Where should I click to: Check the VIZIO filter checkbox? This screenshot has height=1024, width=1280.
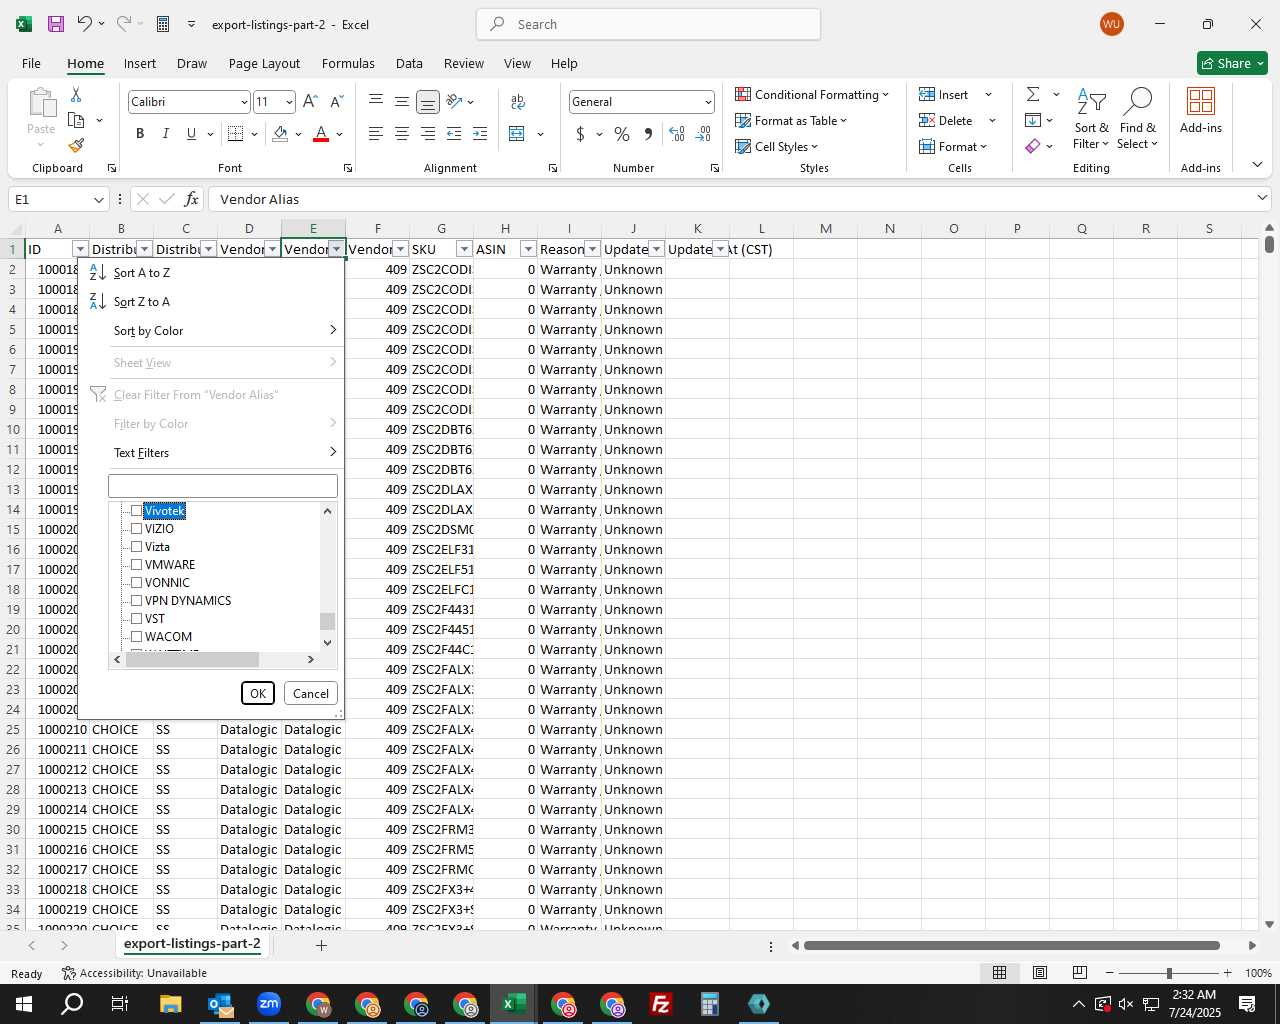137,529
